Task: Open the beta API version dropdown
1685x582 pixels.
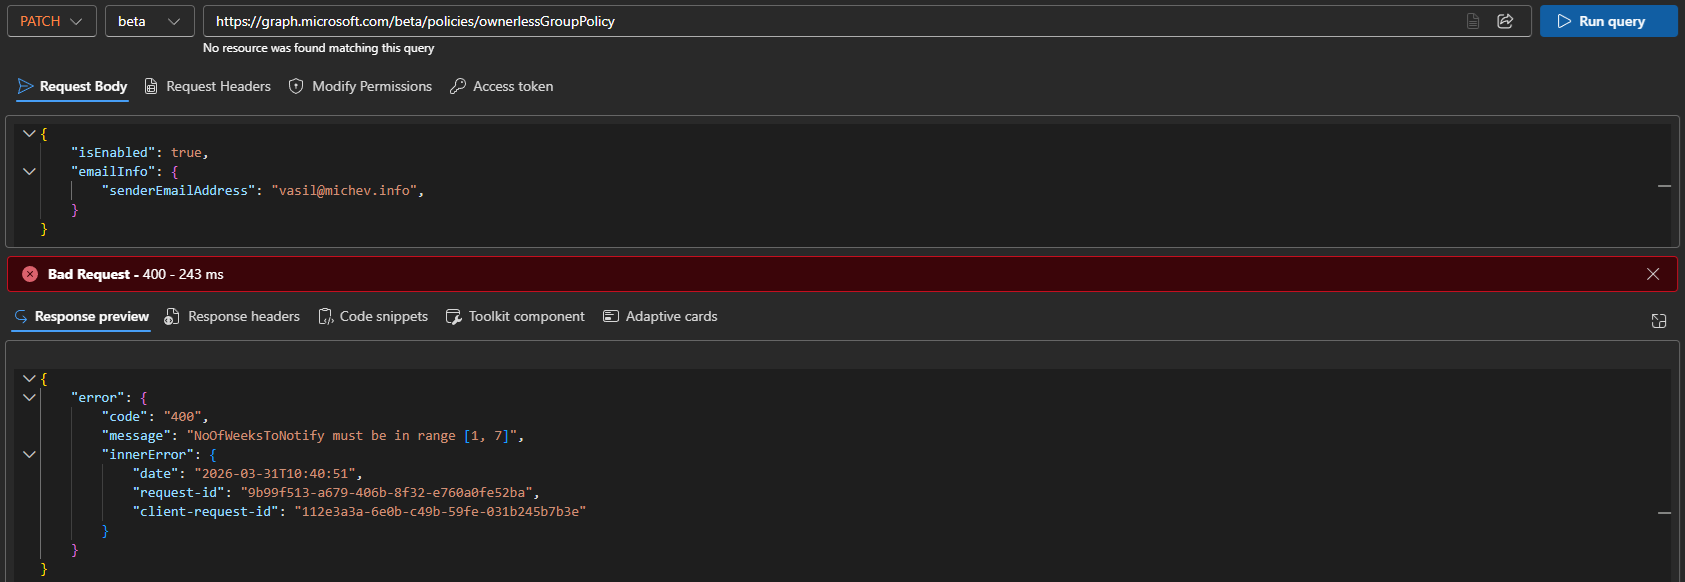Action: [149, 21]
